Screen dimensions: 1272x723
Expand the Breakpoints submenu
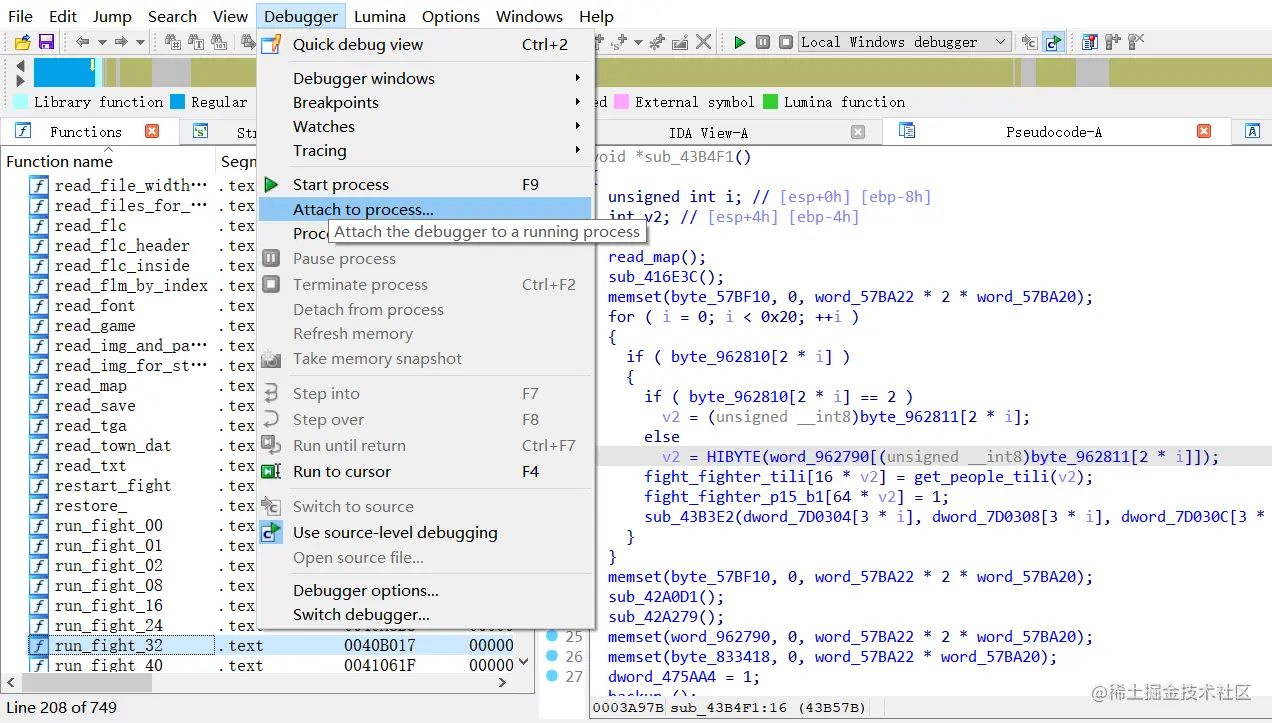425,102
